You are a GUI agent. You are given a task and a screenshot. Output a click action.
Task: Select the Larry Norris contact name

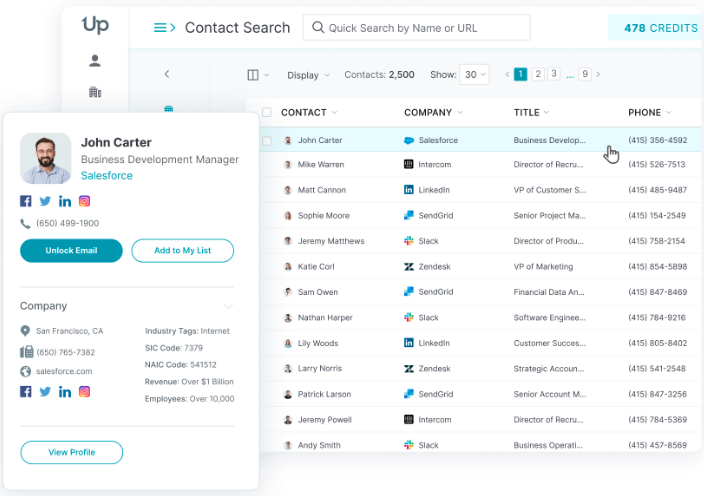pos(320,369)
